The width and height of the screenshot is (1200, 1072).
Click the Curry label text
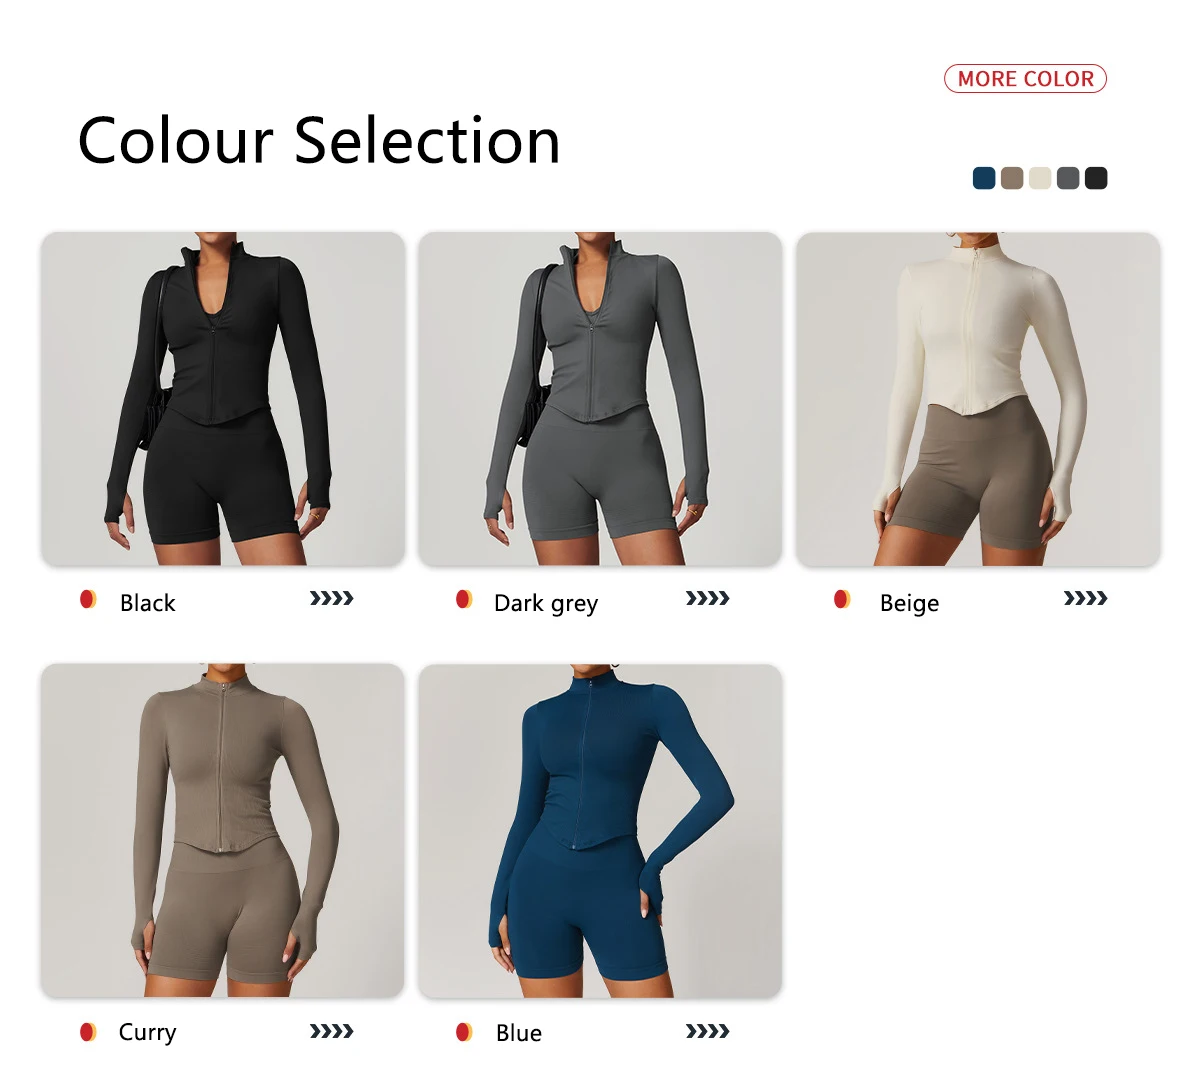(147, 1033)
